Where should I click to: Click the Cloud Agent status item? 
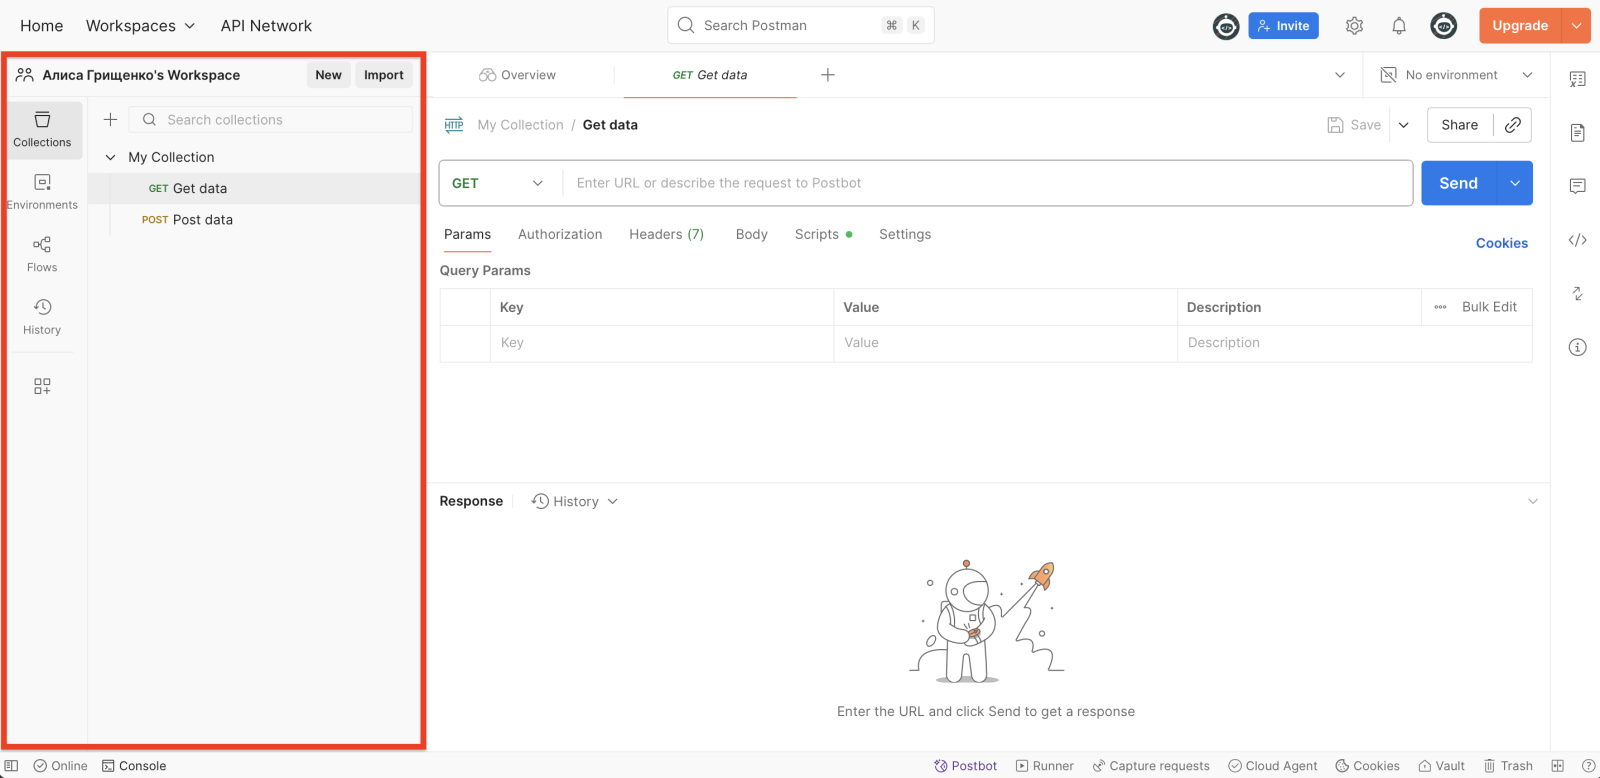[1273, 766]
